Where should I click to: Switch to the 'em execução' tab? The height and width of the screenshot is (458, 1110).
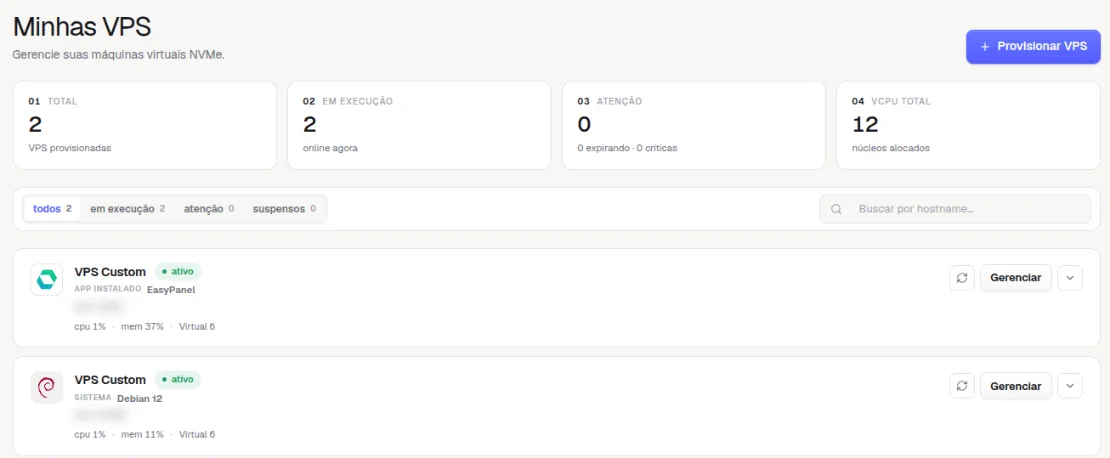pyautogui.click(x=127, y=209)
